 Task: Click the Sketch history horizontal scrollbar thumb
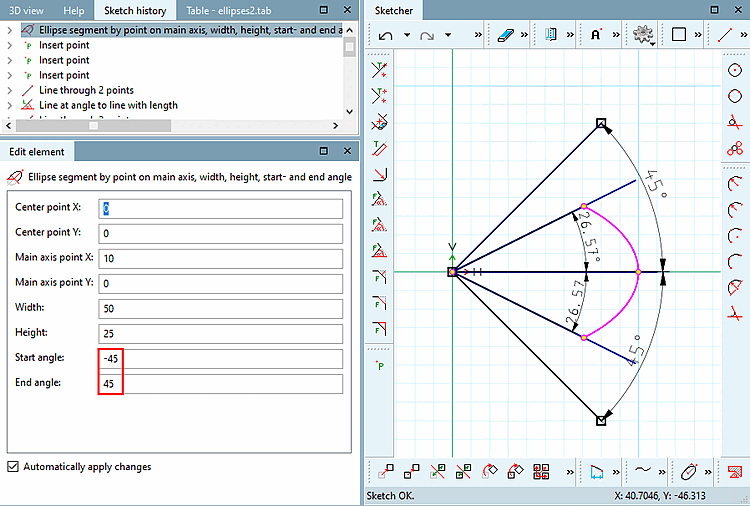coord(93,126)
